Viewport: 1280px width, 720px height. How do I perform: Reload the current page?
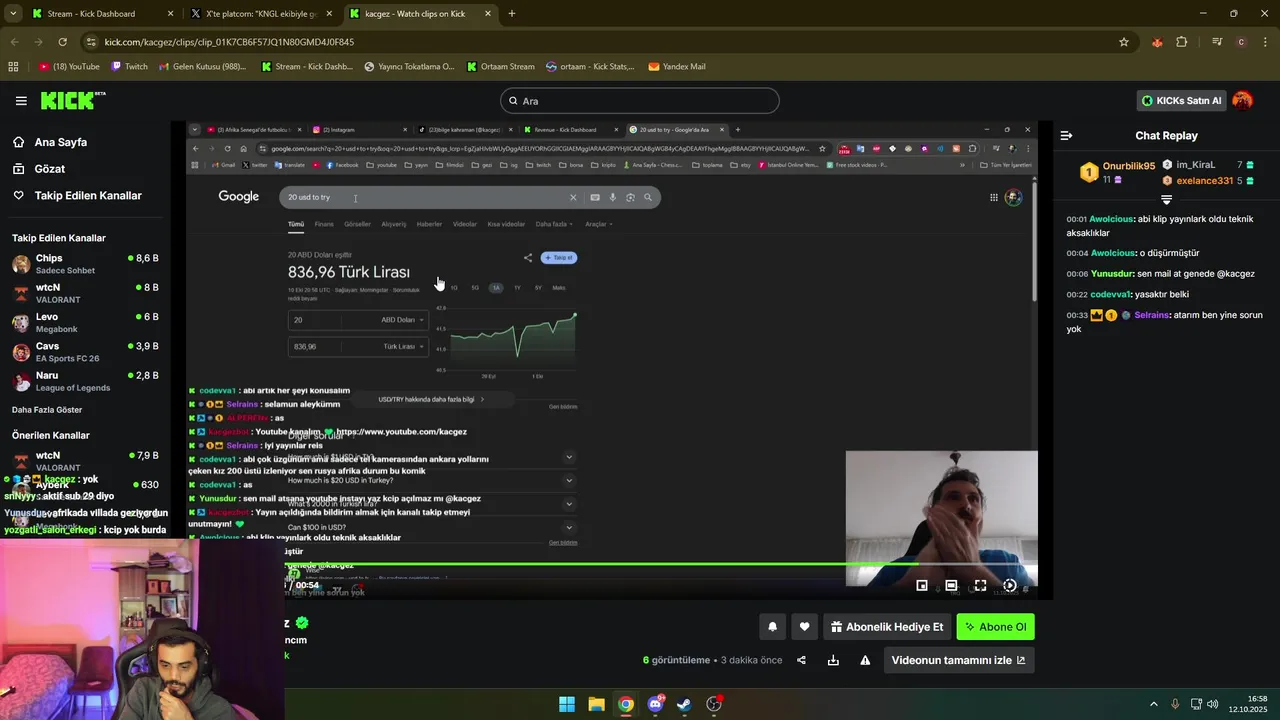(62, 42)
